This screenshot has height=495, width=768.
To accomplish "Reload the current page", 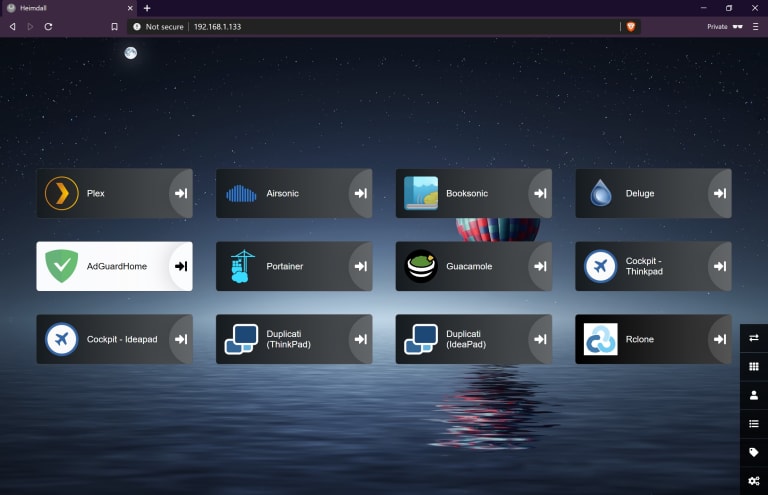I will click(x=48, y=26).
